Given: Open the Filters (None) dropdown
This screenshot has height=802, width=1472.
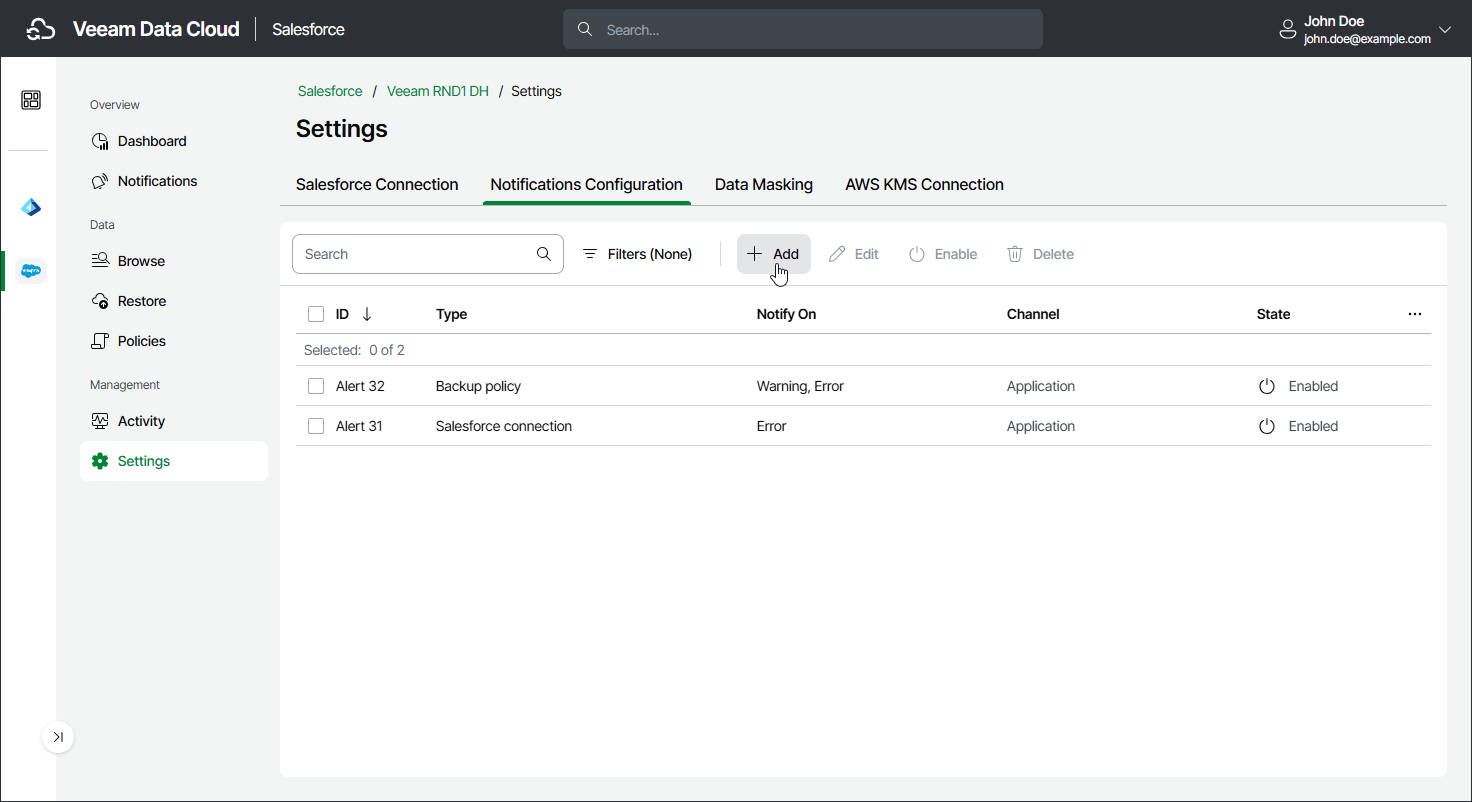Looking at the screenshot, I should [x=638, y=254].
